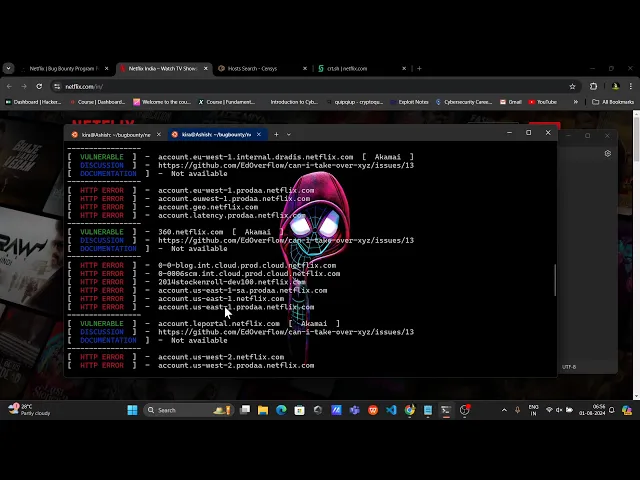The image size is (640, 480).
Task: Close the active terminal tab
Action: [259, 134]
